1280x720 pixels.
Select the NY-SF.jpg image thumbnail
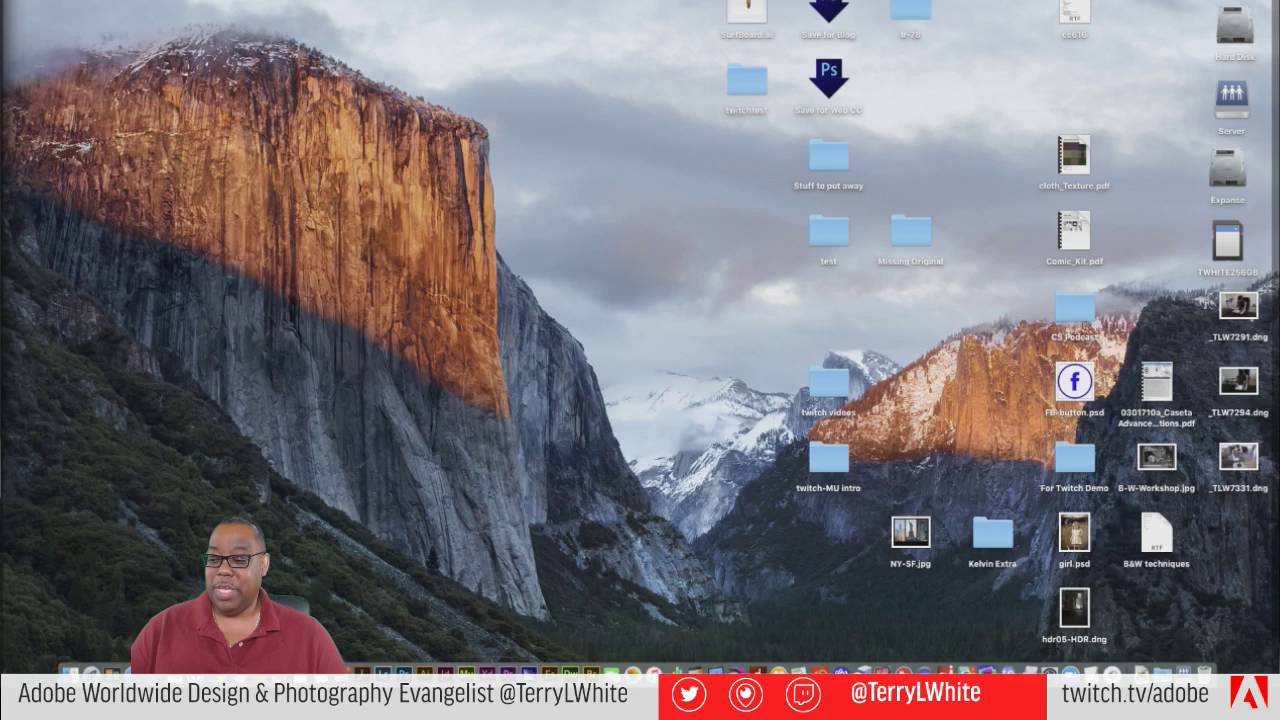pyautogui.click(x=911, y=532)
